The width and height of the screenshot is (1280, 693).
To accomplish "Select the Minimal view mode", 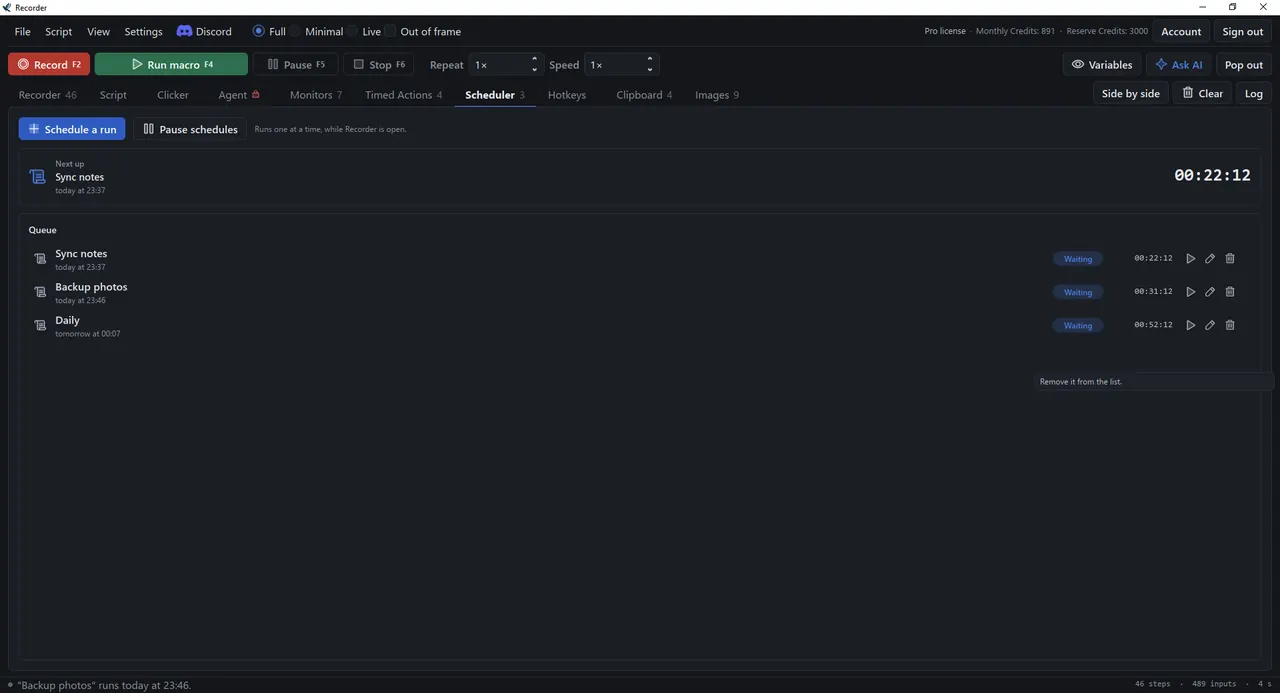I will pos(316,31).
